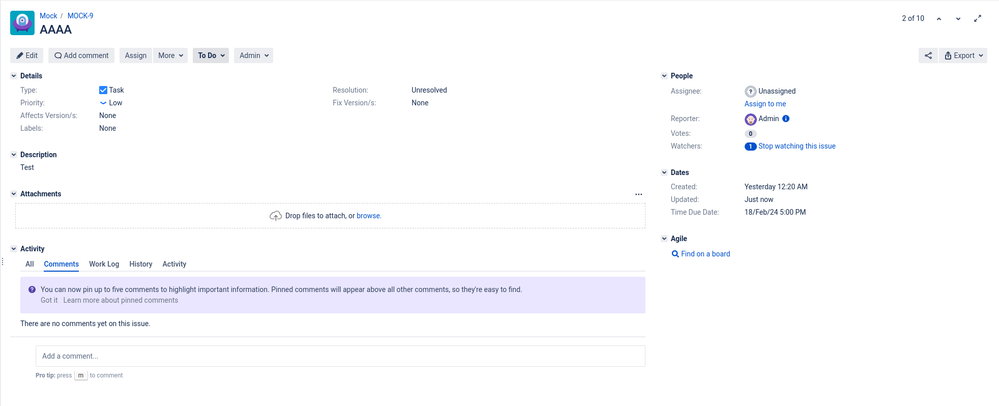Click the Fix Version/s value None
This screenshot has width=999, height=406.
[420, 103]
